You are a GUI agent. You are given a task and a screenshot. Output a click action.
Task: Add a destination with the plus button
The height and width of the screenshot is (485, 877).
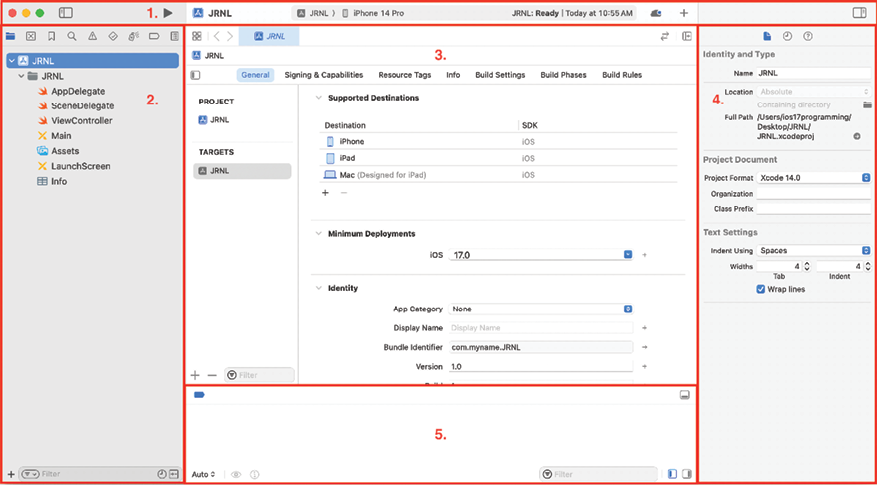tap(325, 193)
